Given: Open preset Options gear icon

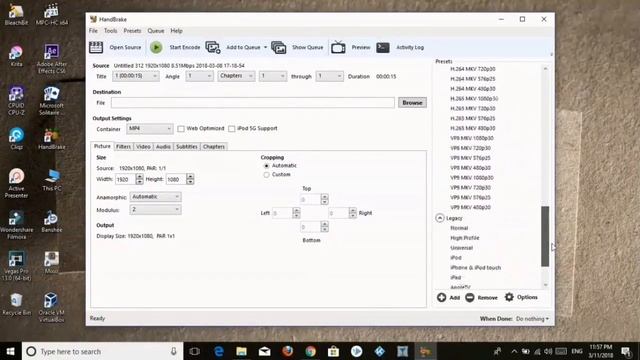Looking at the screenshot, I should [509, 297].
